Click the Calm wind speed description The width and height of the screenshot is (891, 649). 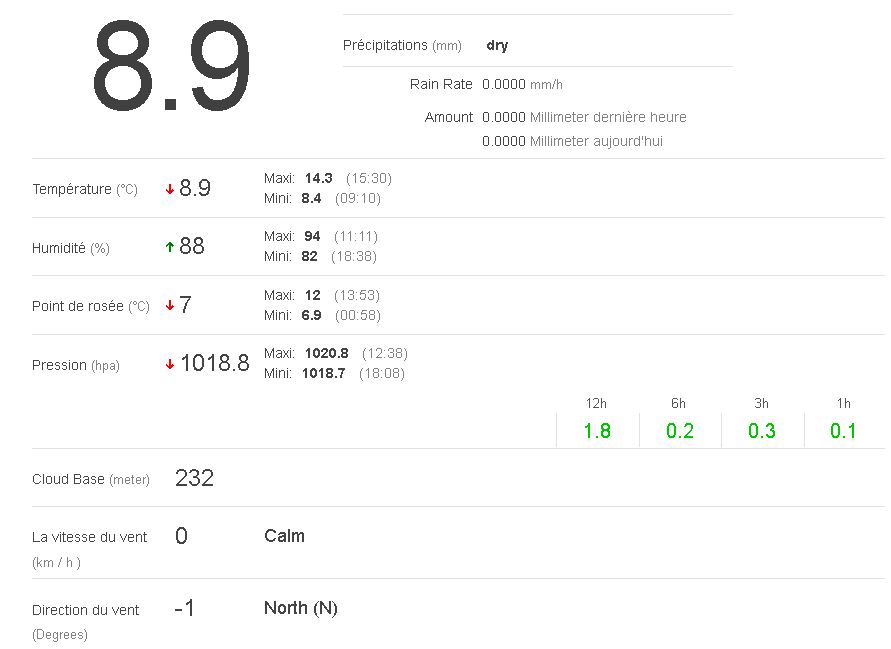click(284, 536)
